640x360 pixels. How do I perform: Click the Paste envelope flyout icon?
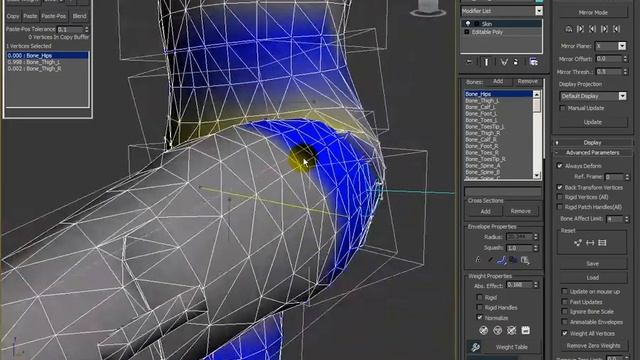(x=525, y=260)
